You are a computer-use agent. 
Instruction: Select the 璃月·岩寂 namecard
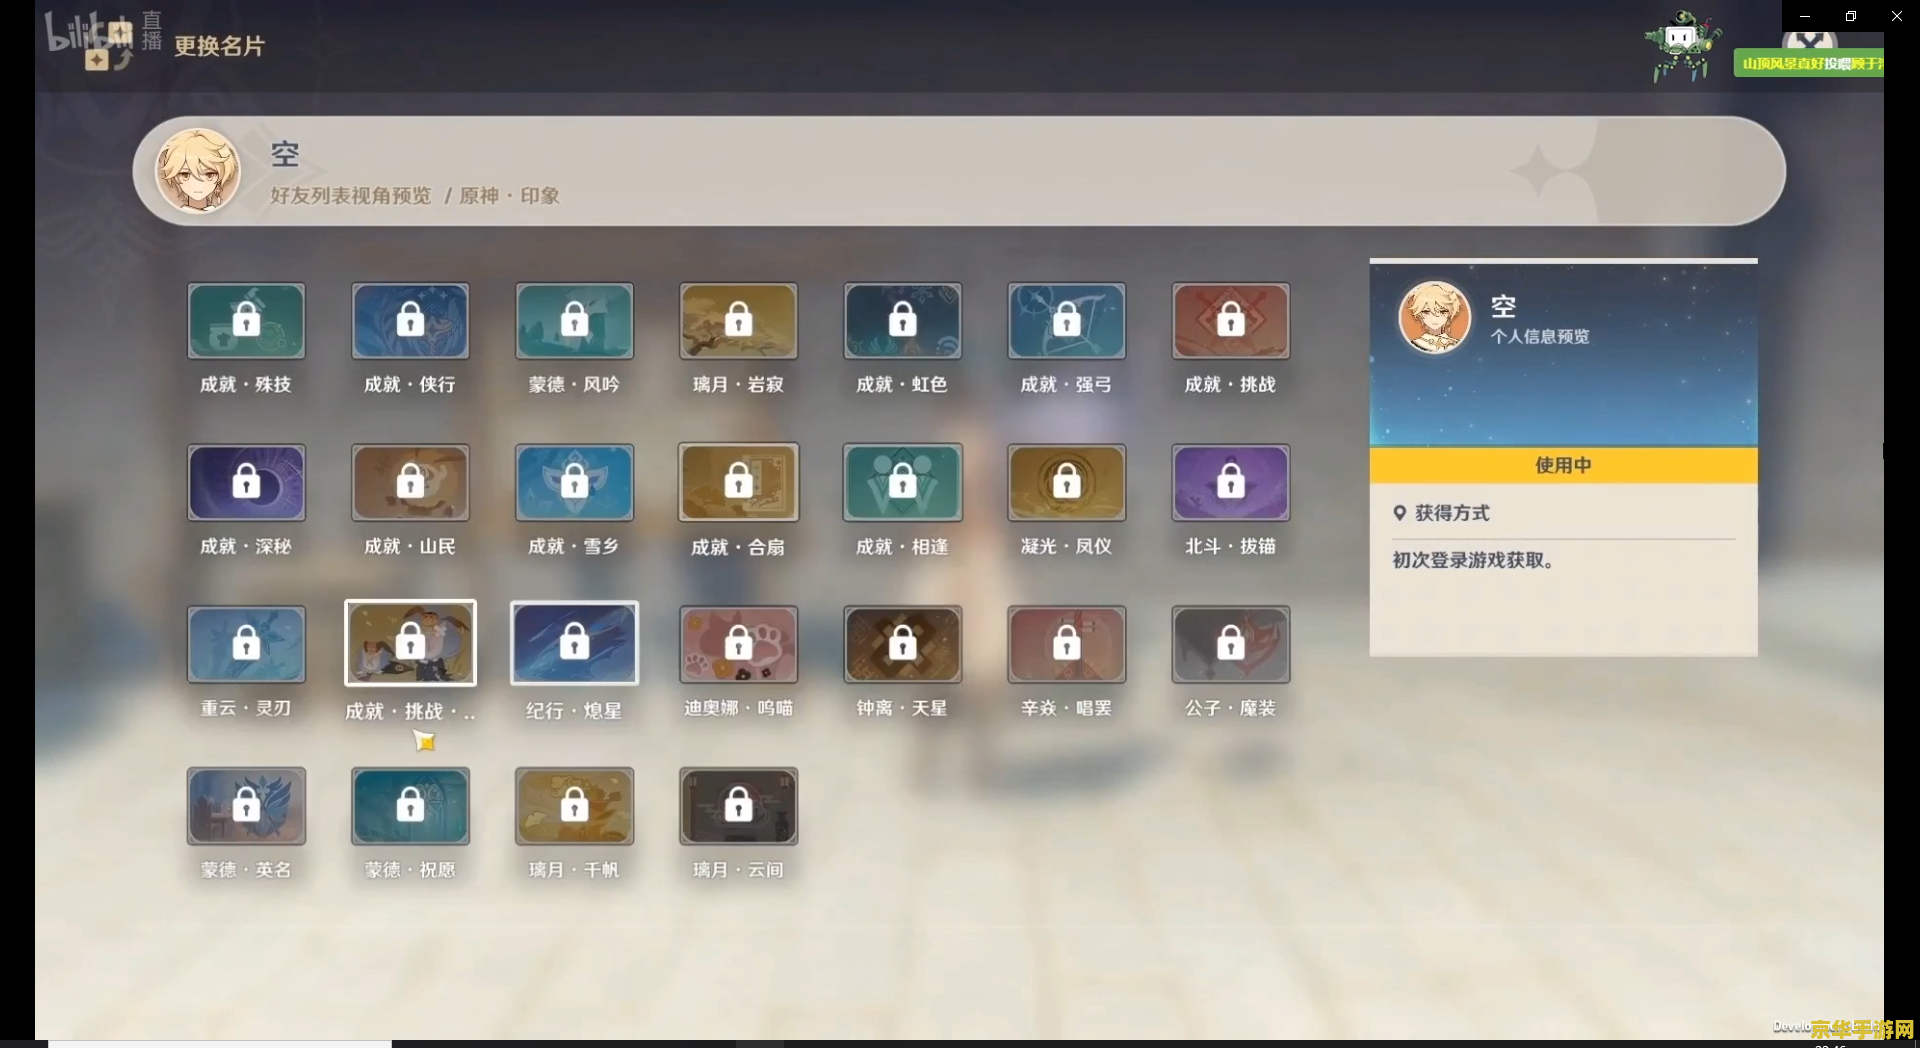738,321
